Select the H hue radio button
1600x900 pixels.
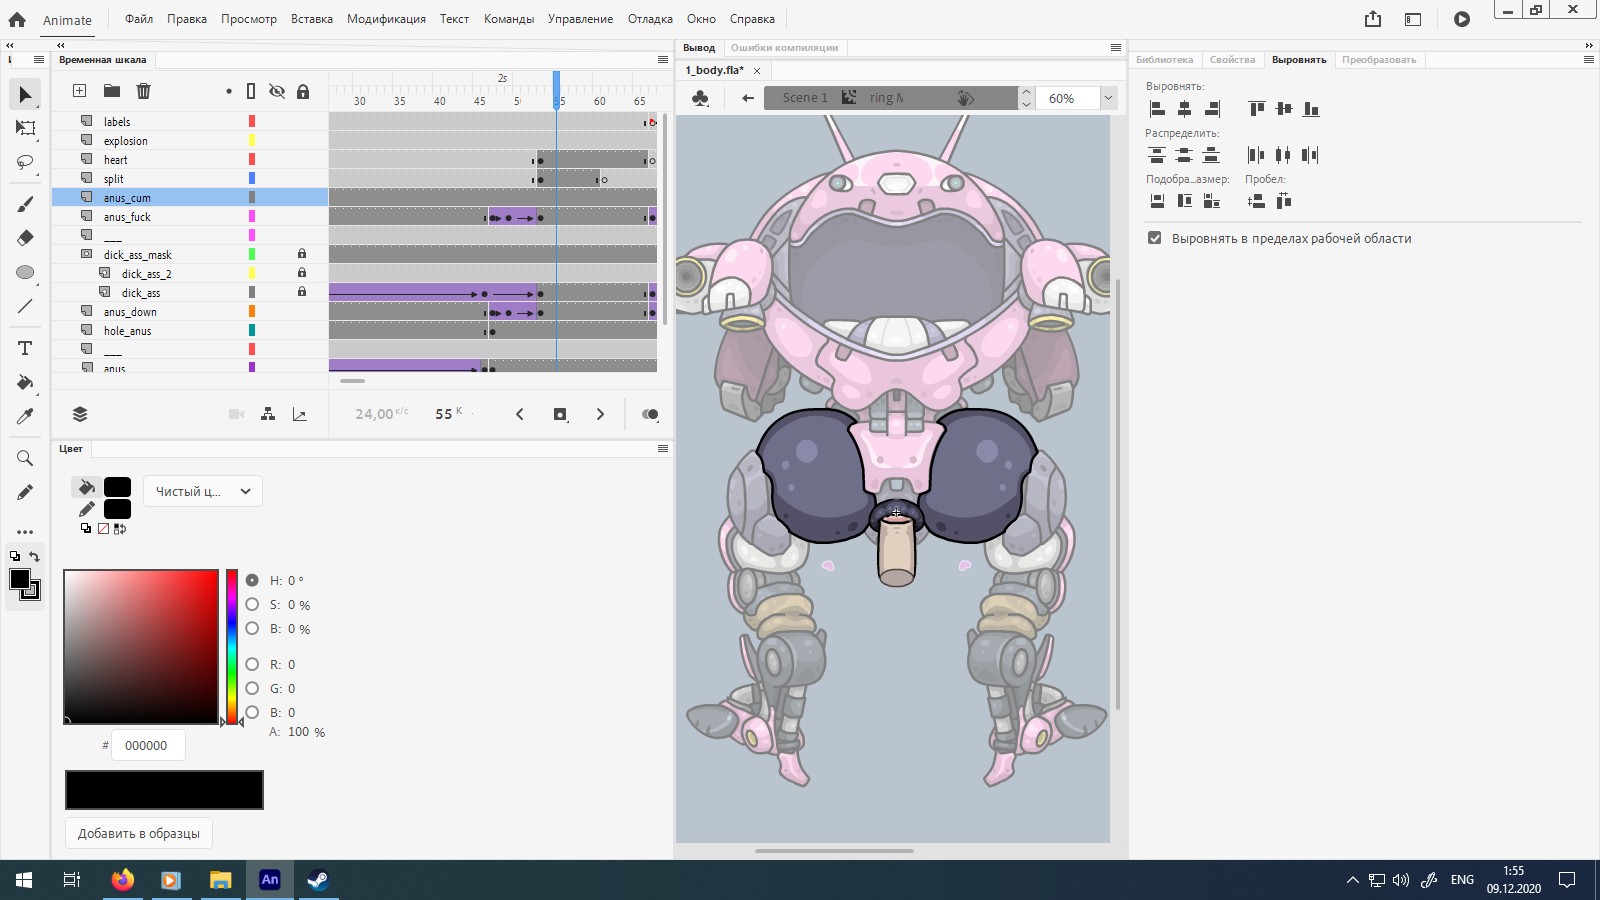click(252, 580)
